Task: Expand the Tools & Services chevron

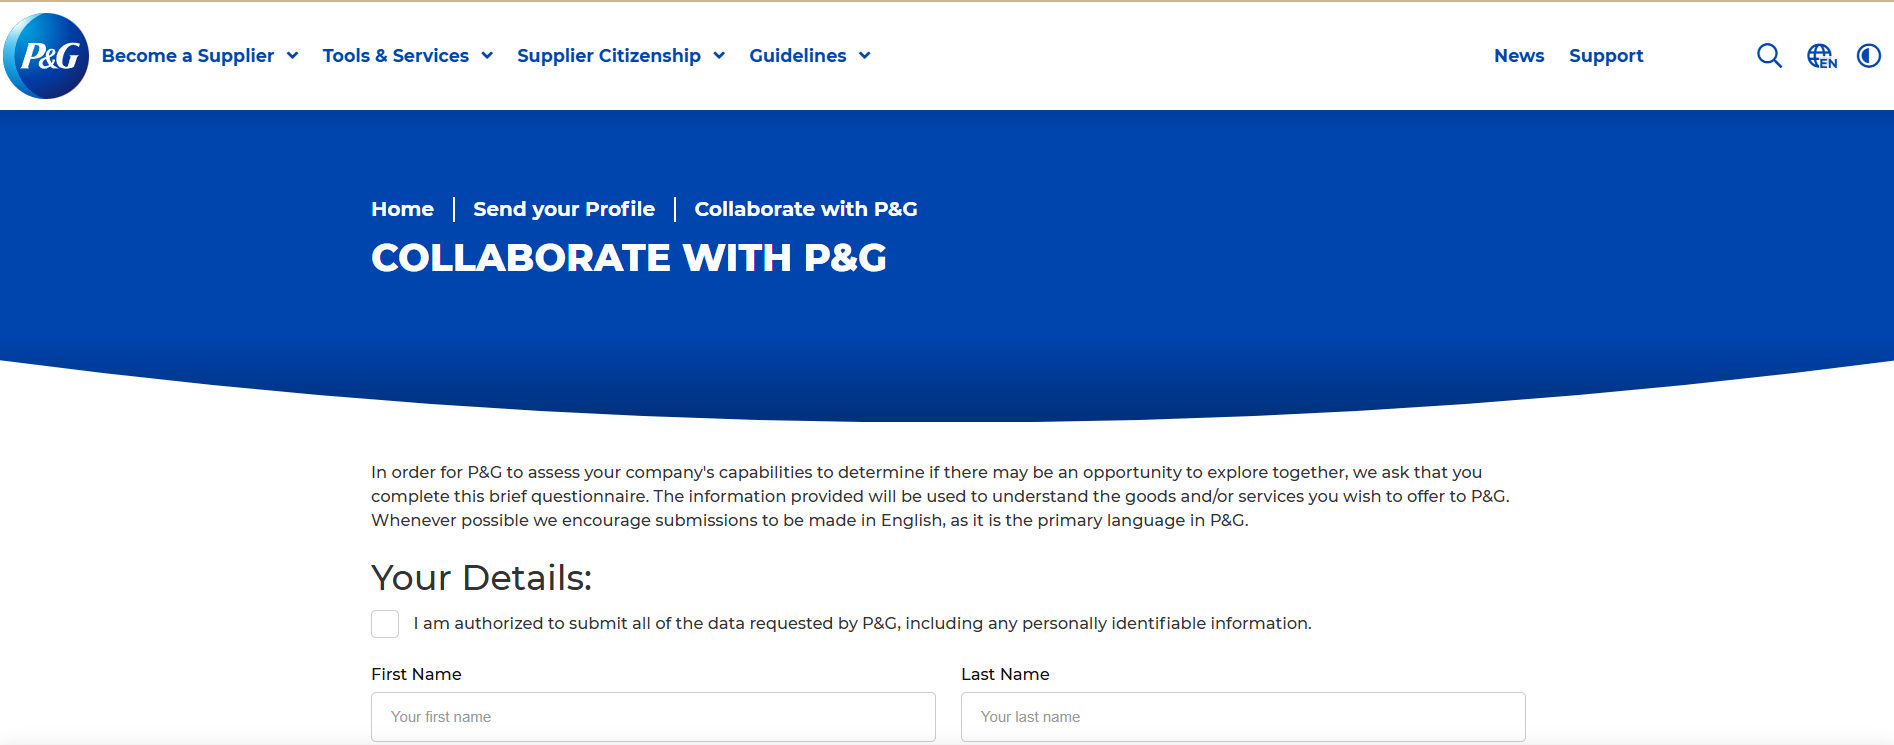Action: [x=487, y=56]
